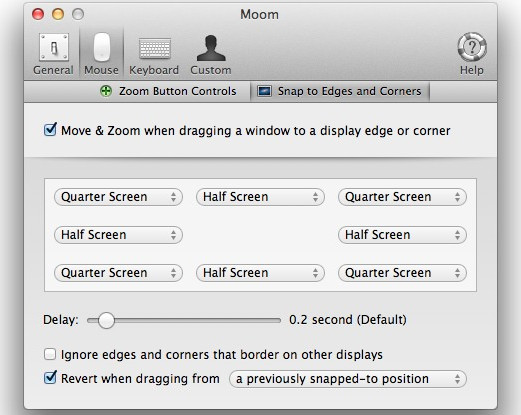Open right-edge Half Screen dropdown
This screenshot has width=521, height=415.
click(x=402, y=235)
